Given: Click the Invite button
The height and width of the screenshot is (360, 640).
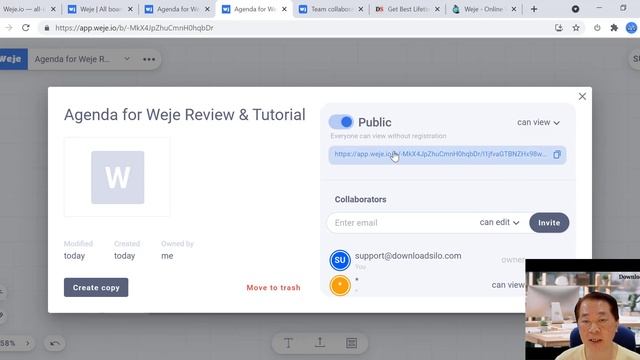Looking at the screenshot, I should pos(549,223).
